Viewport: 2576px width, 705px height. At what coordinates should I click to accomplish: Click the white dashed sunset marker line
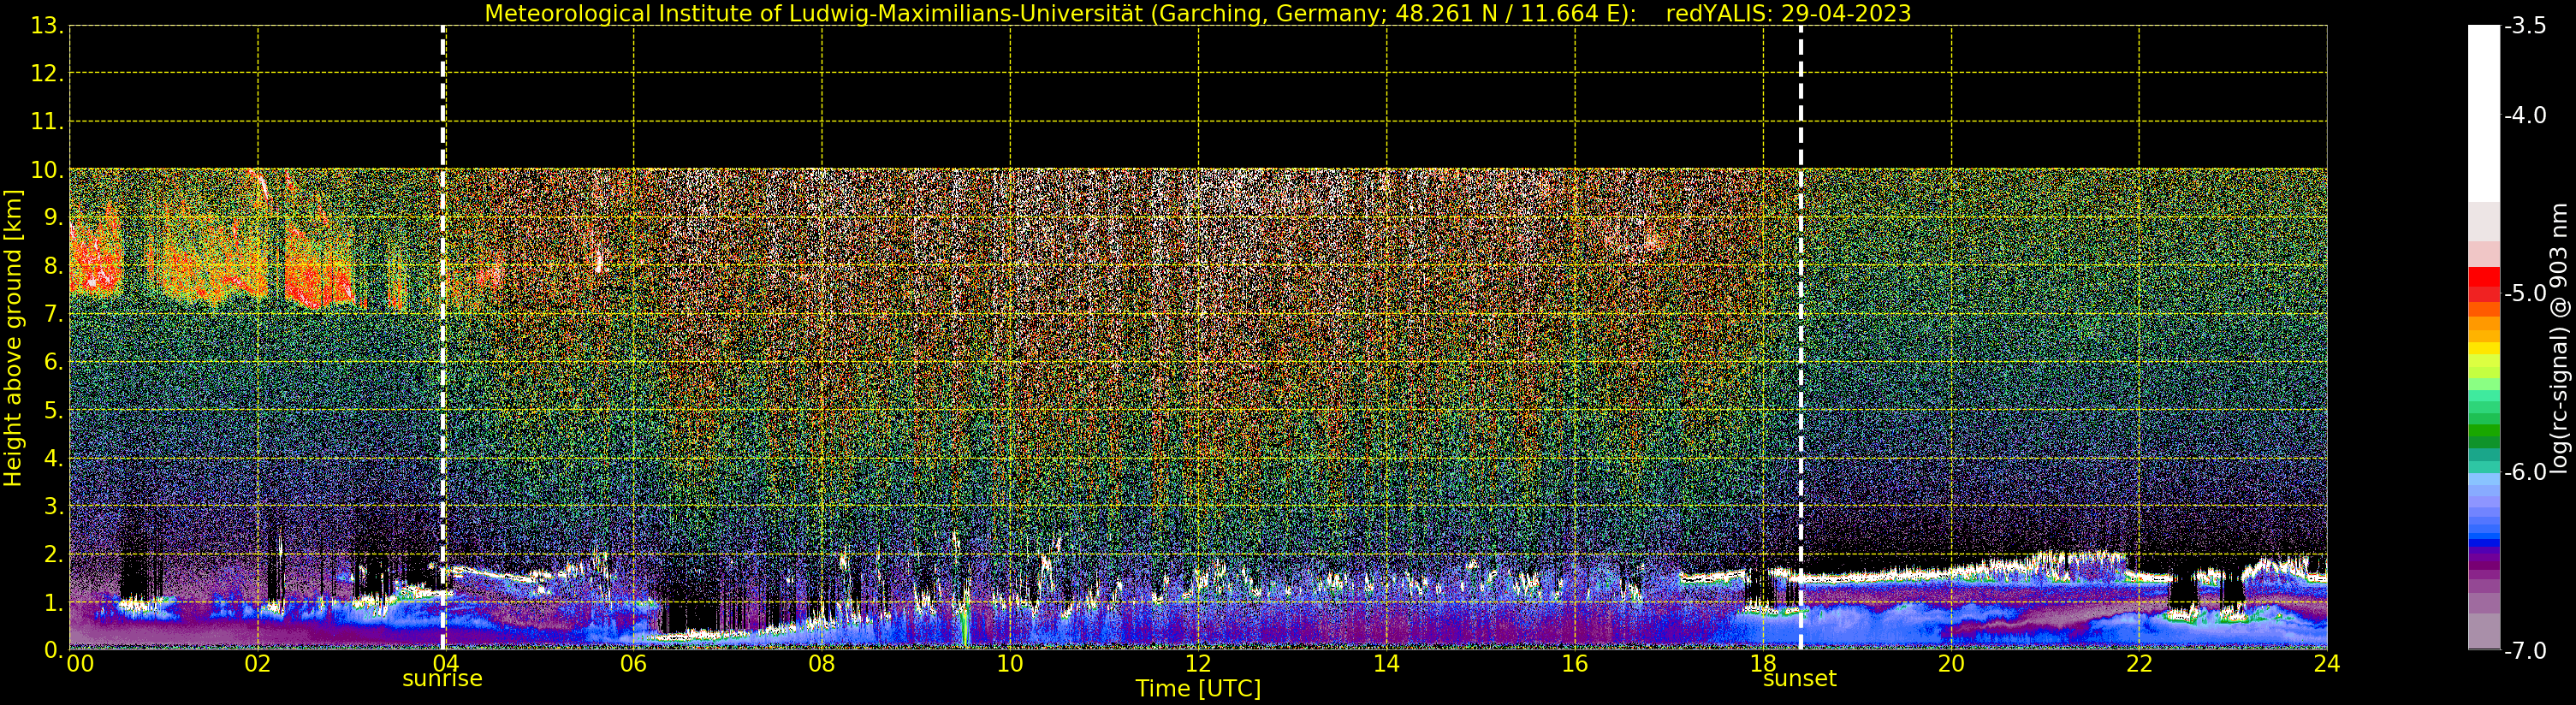click(1801, 337)
